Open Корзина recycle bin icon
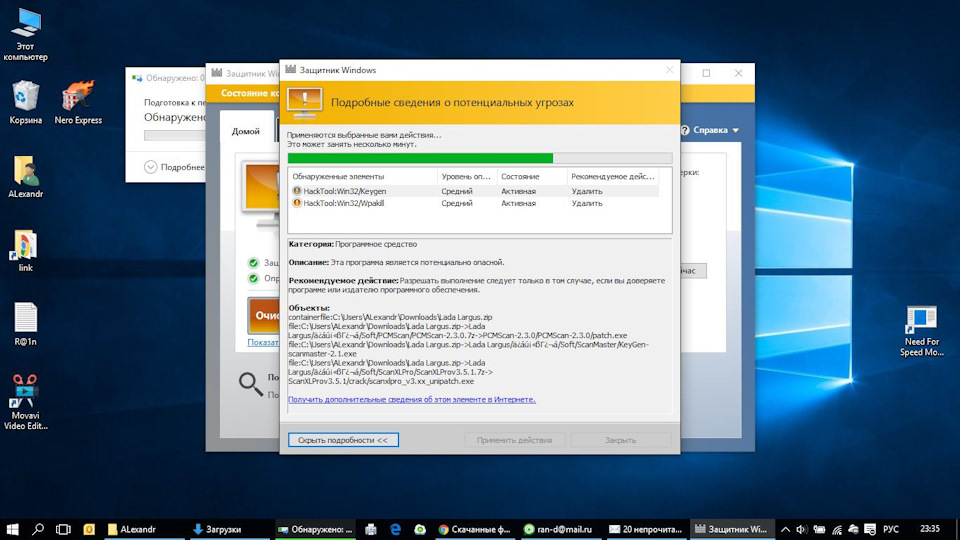 (25, 102)
